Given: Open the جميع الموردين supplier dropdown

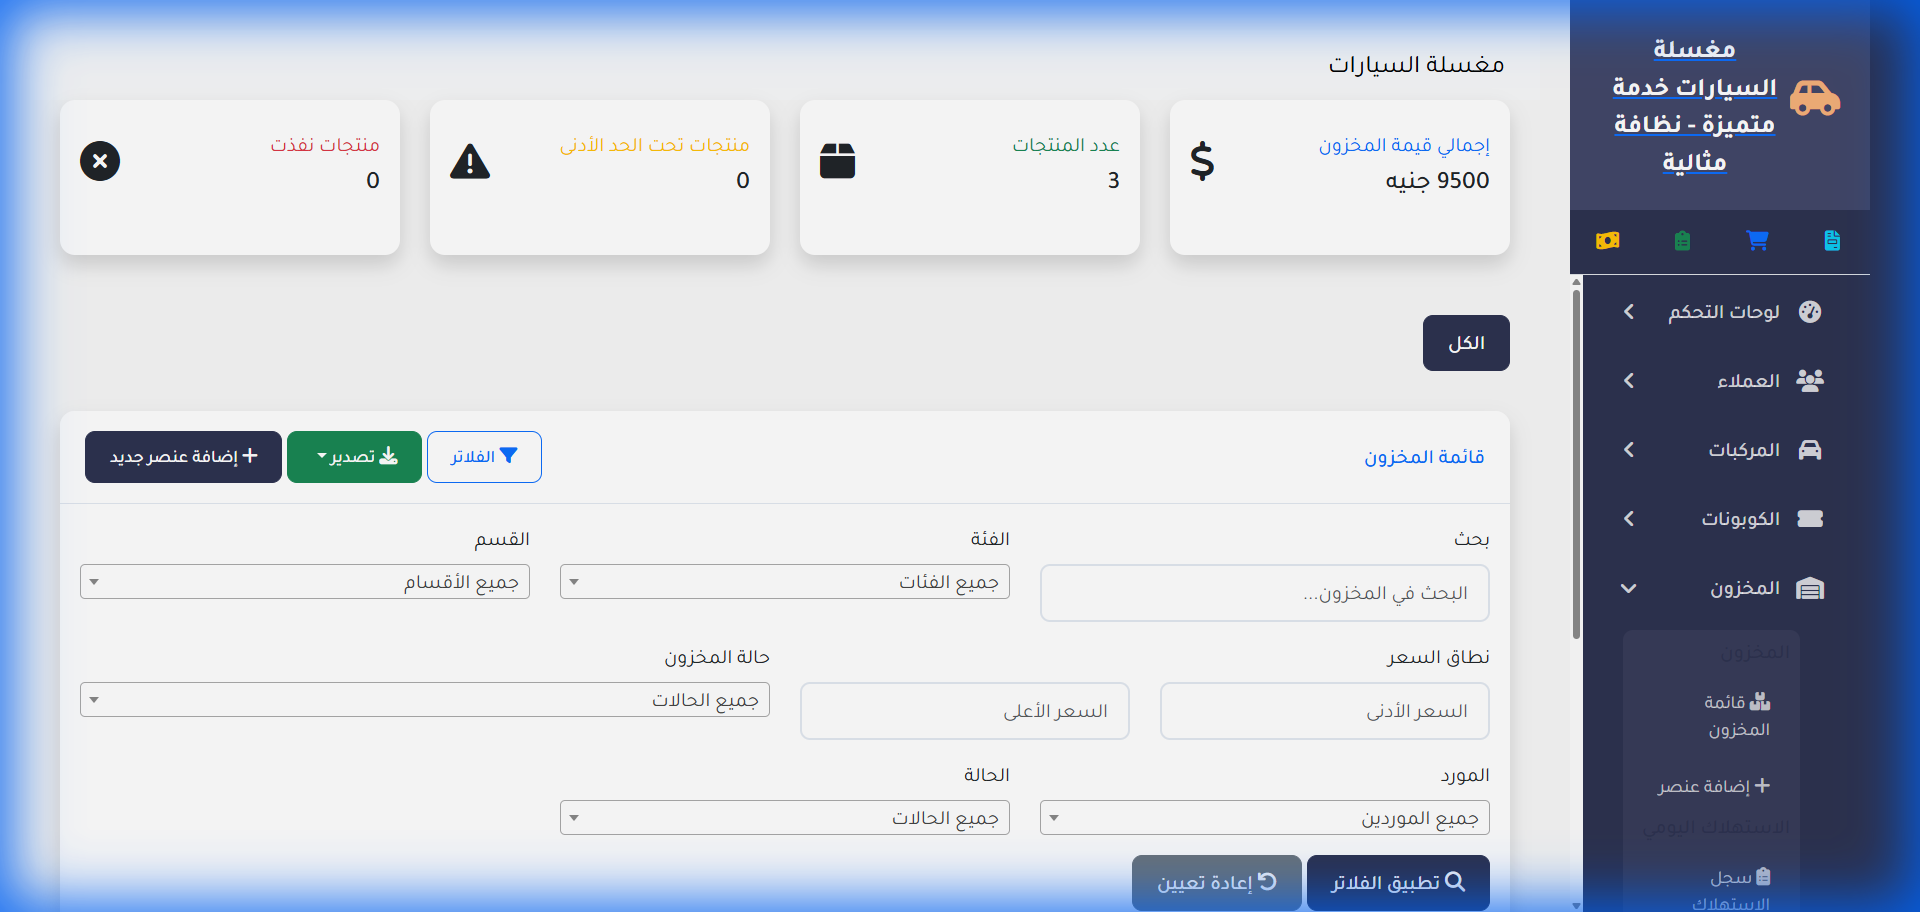Looking at the screenshot, I should [x=1265, y=818].
